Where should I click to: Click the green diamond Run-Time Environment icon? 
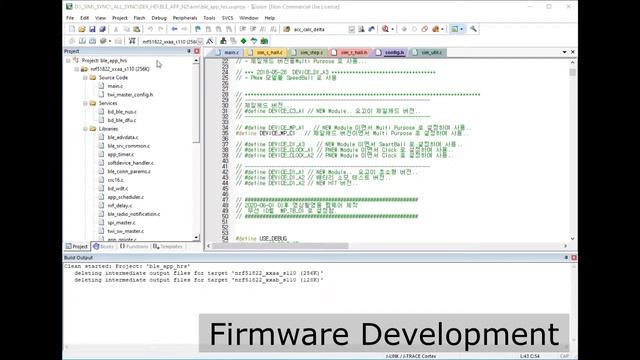(244, 41)
